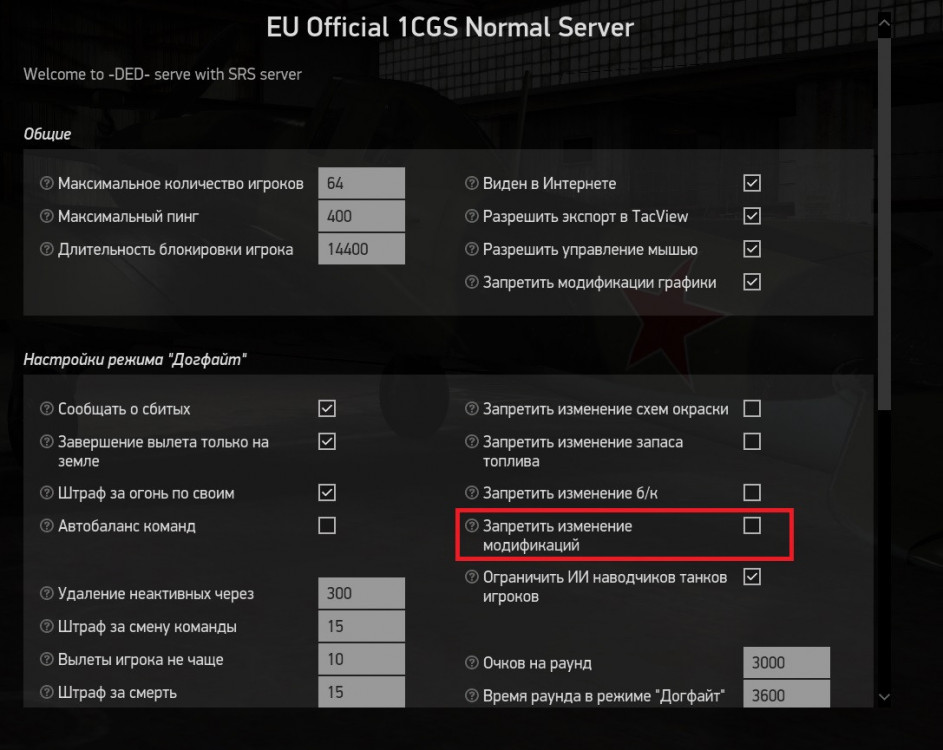Click the max players field showing 64
Image resolution: width=943 pixels, height=750 pixels.
pos(361,183)
